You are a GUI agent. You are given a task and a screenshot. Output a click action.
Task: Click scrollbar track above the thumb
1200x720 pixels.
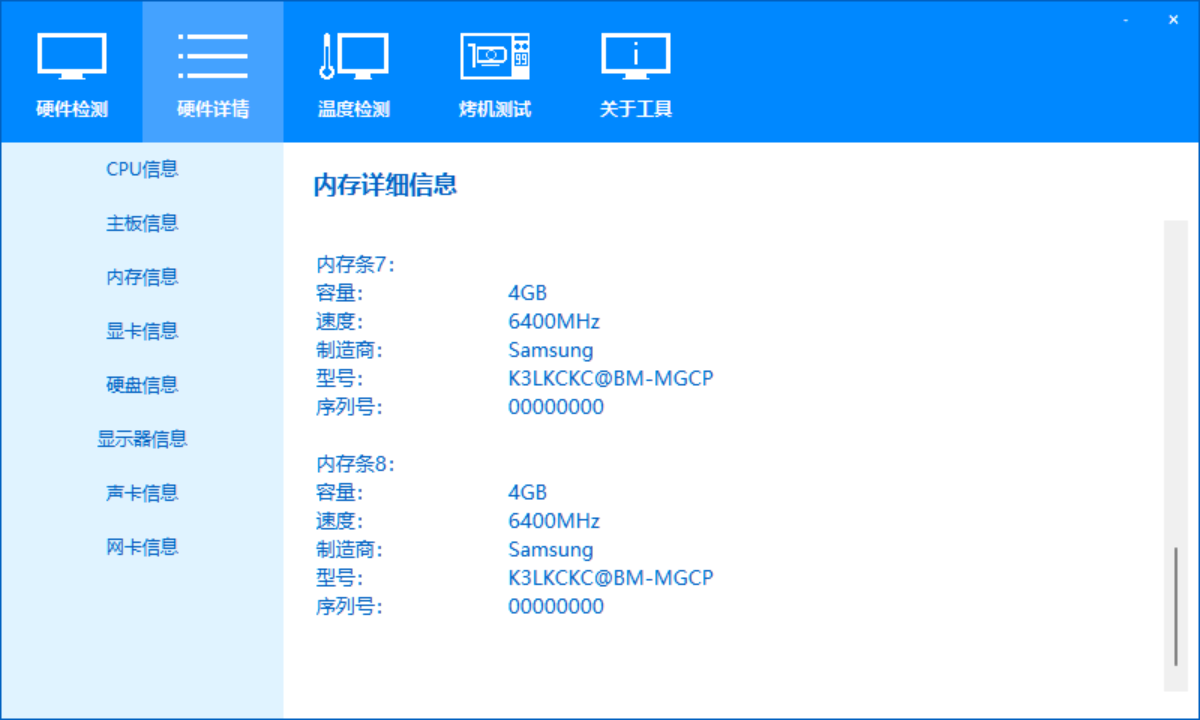[x=1176, y=380]
